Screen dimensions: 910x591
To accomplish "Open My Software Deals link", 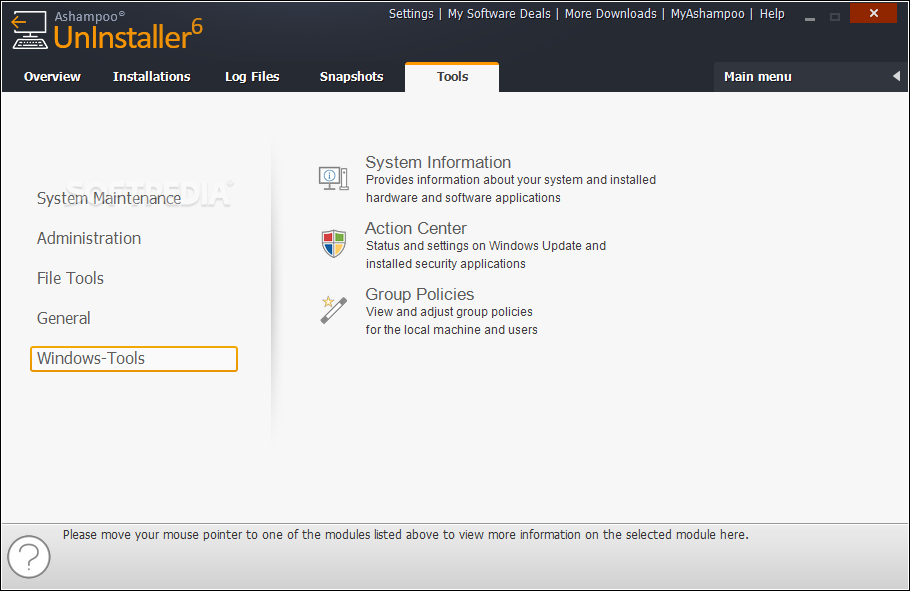I will 499,14.
